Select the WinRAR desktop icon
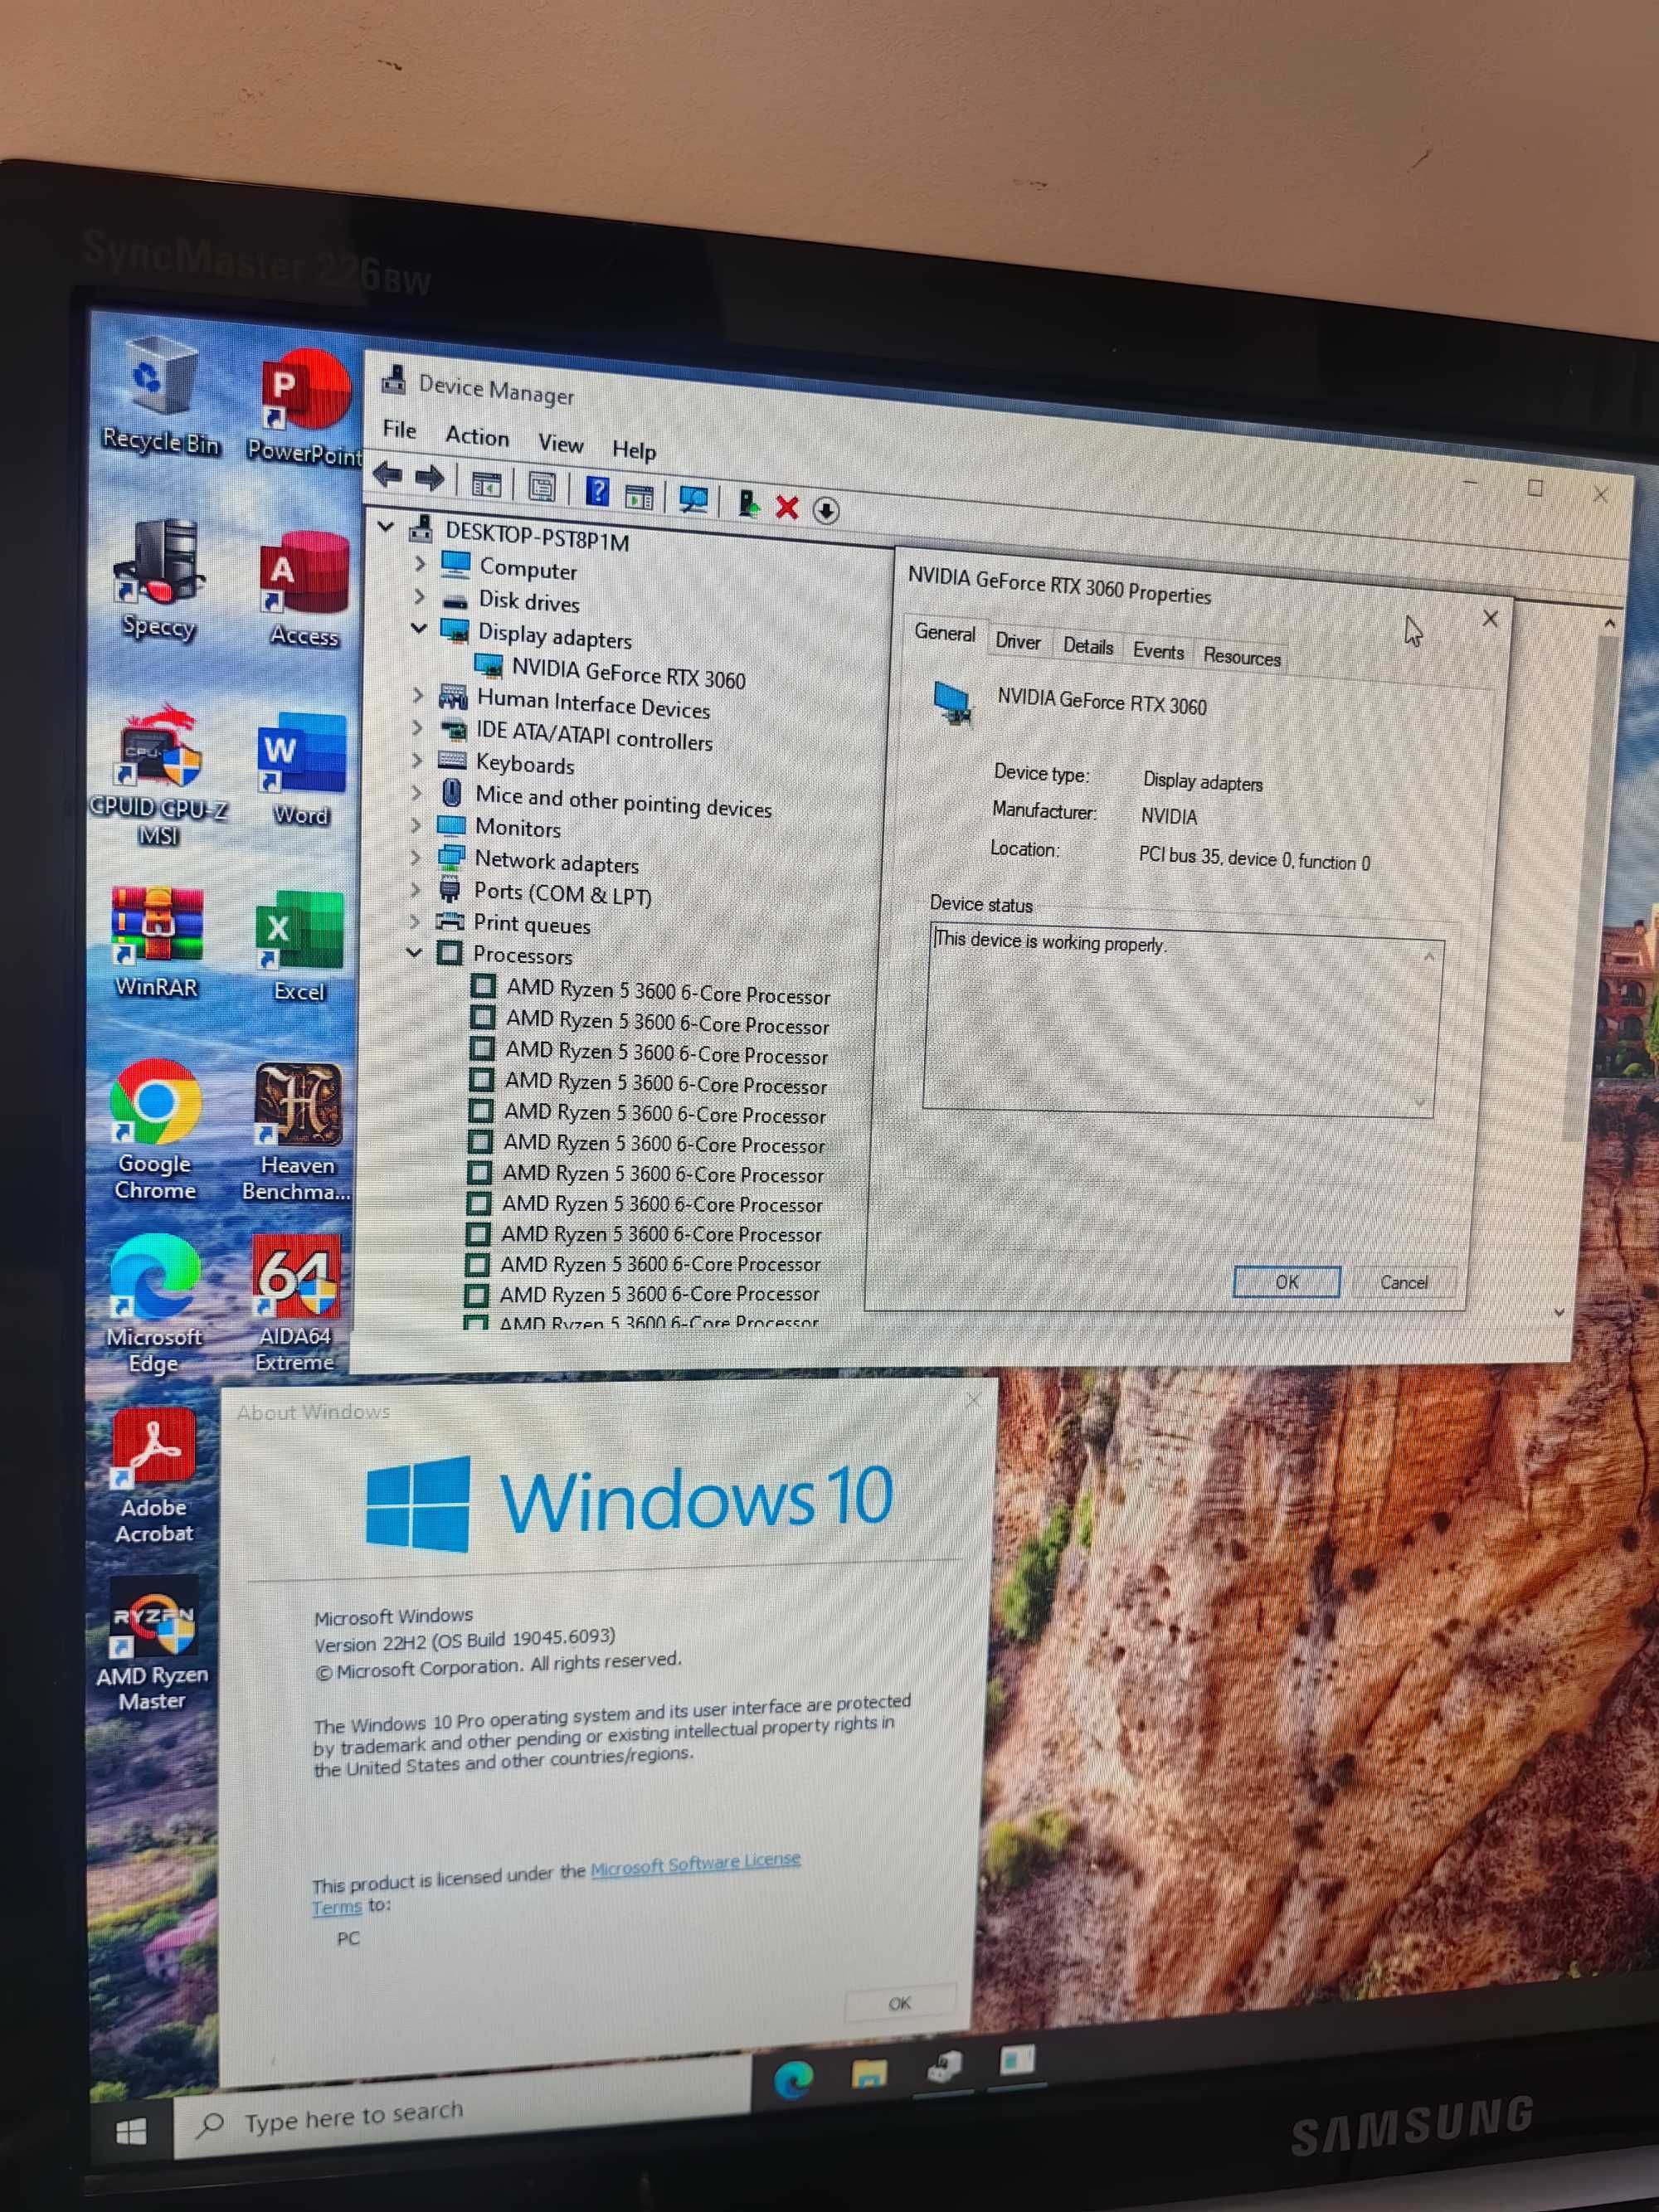The image size is (1659, 2212). 156,941
